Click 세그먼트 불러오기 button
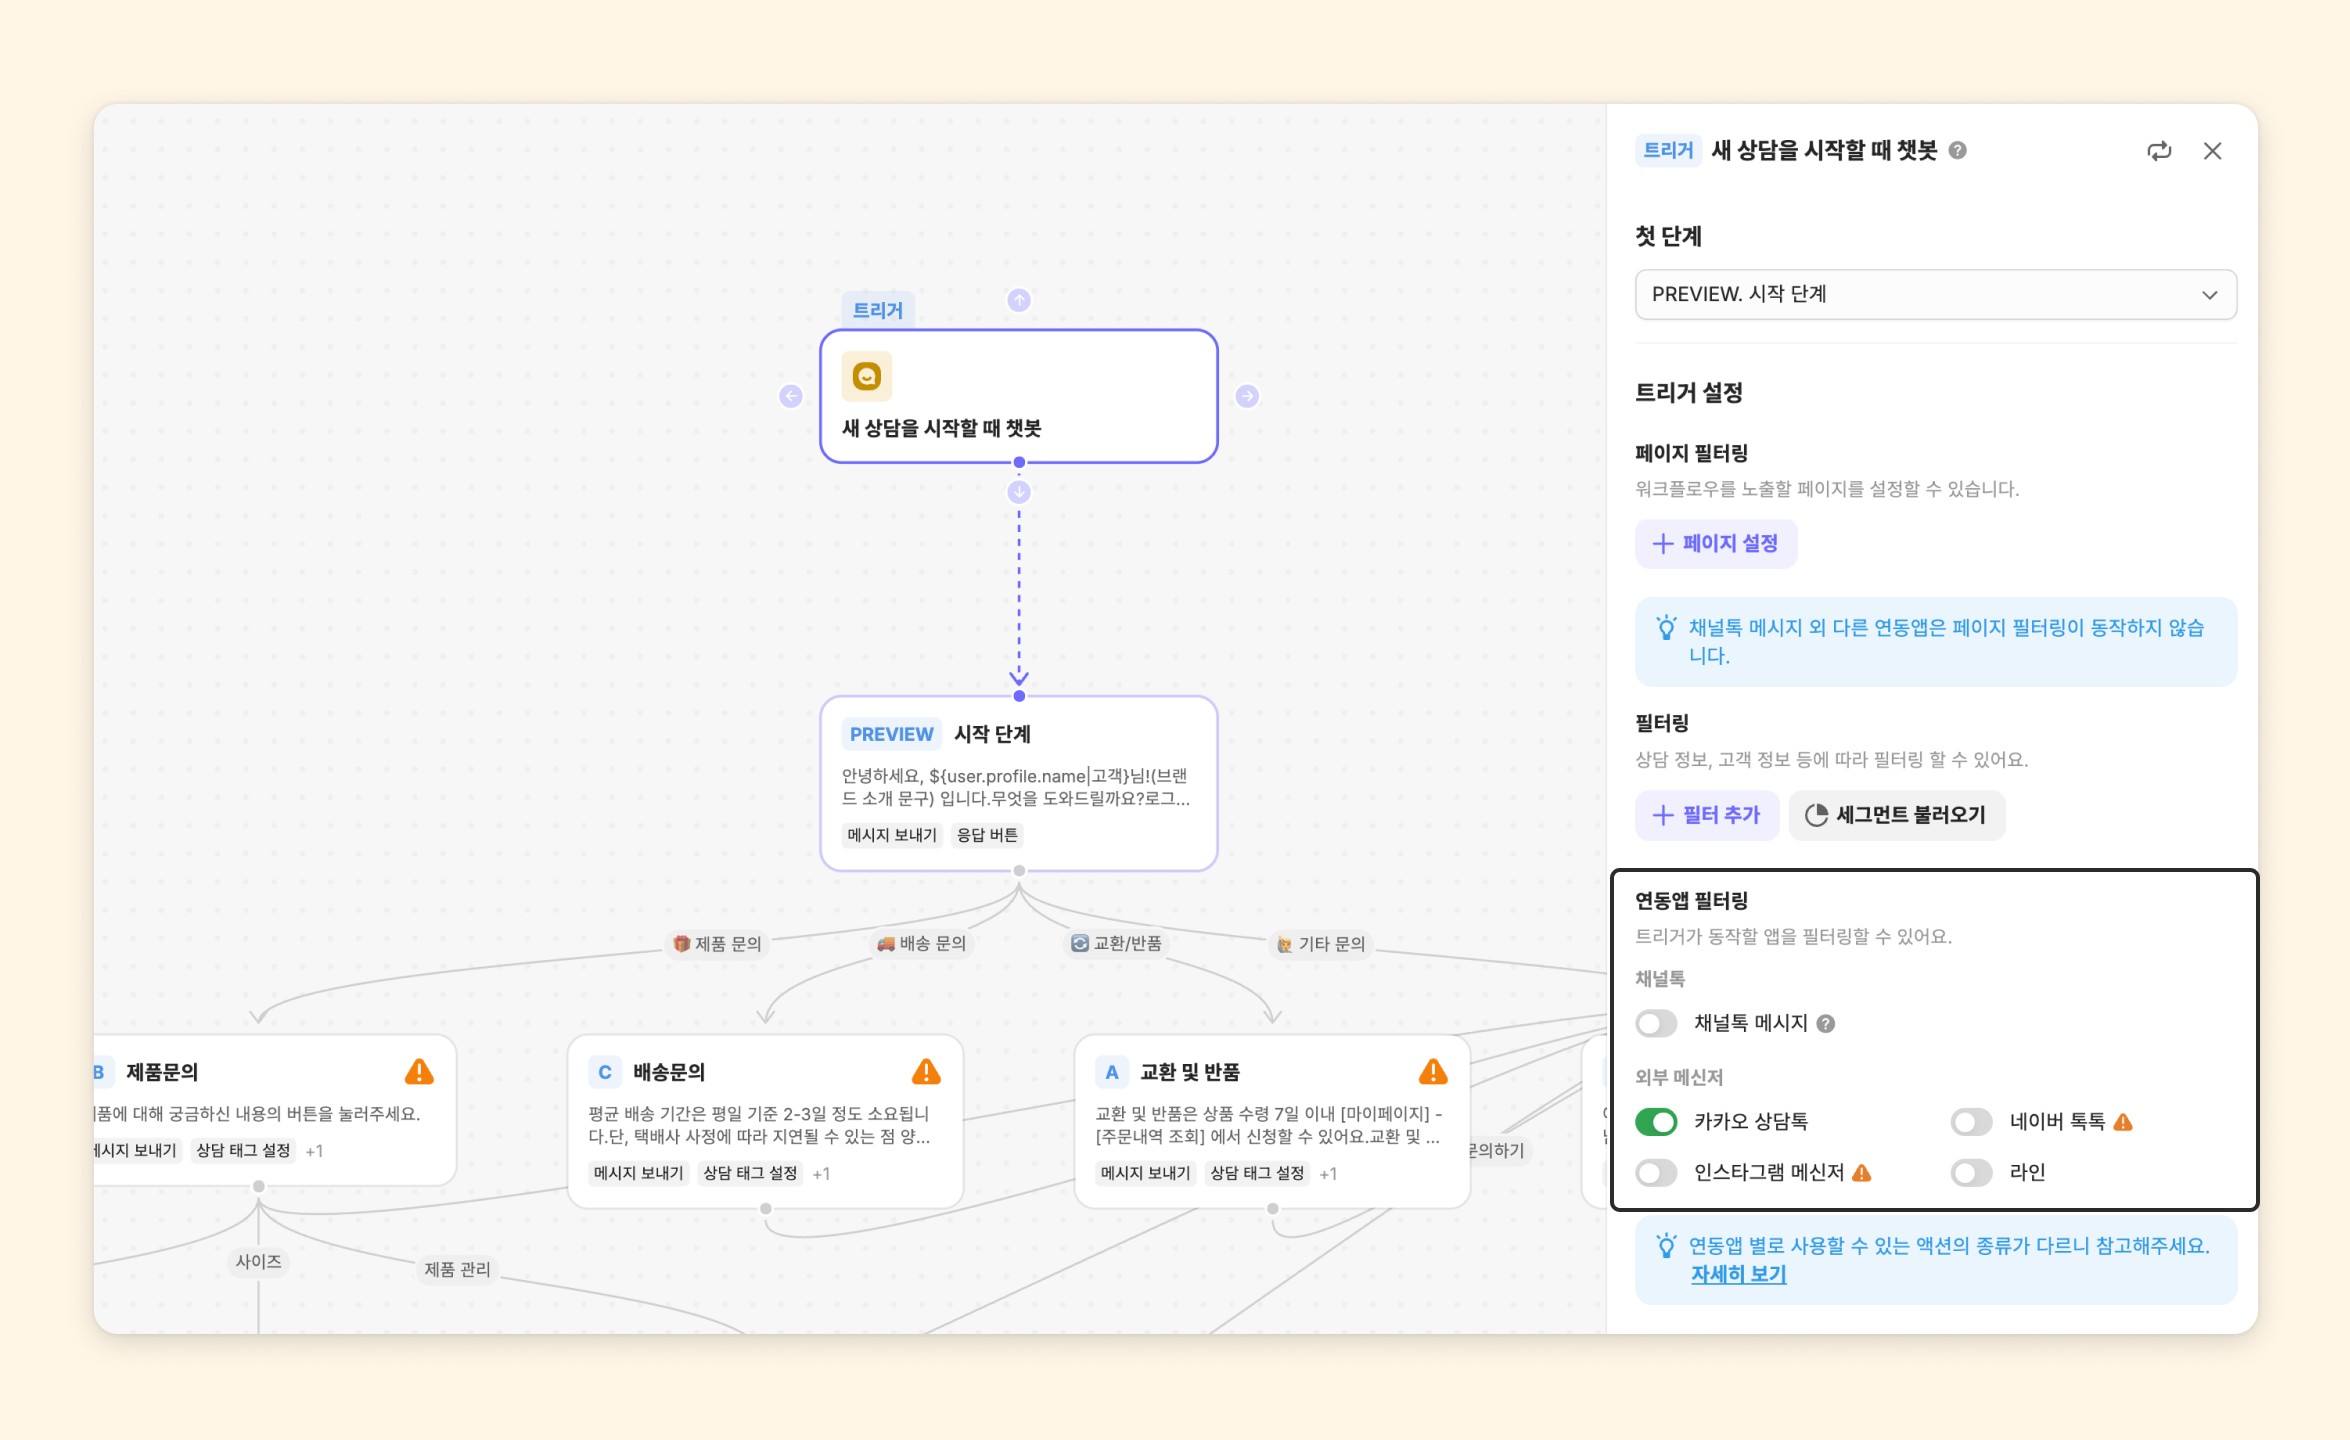Image resolution: width=2350 pixels, height=1440 pixels. point(1896,815)
